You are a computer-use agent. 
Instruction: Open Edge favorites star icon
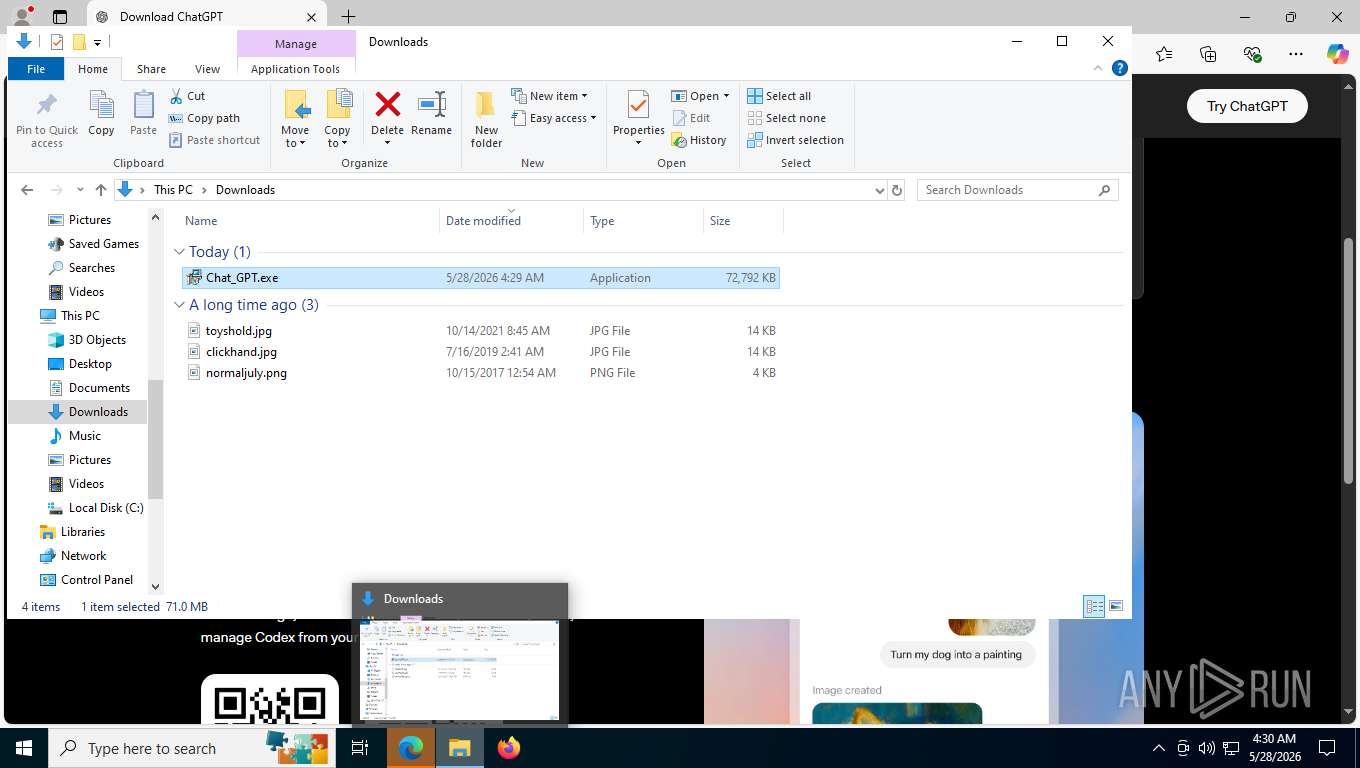(1163, 54)
